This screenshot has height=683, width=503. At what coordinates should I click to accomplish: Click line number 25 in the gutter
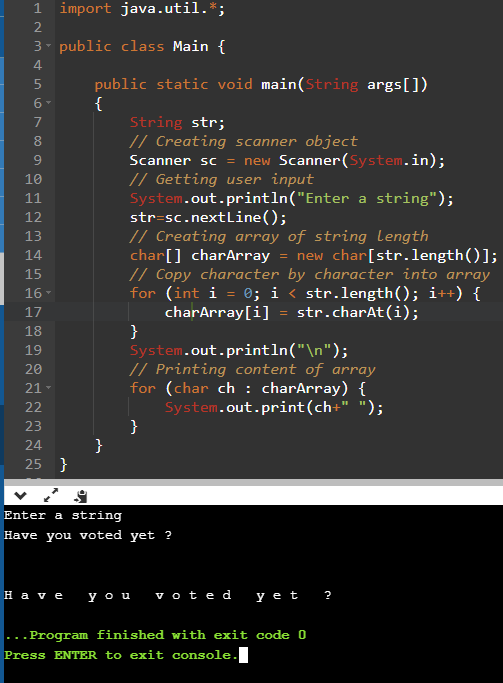click(x=34, y=464)
